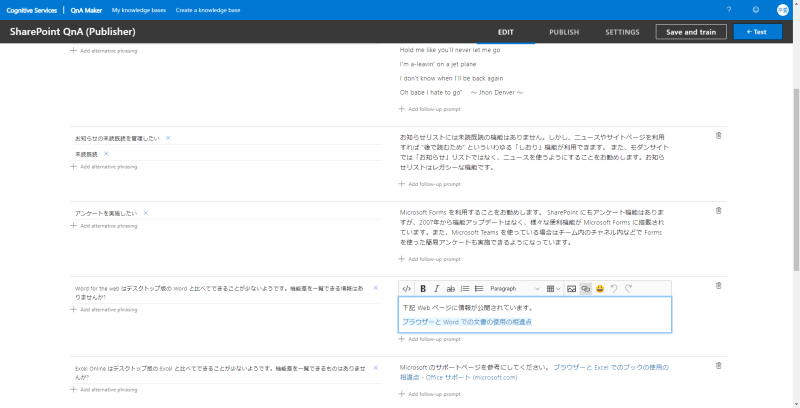Screen dimensions: 800x408
Task: Open user account avatar
Action: pos(782,10)
